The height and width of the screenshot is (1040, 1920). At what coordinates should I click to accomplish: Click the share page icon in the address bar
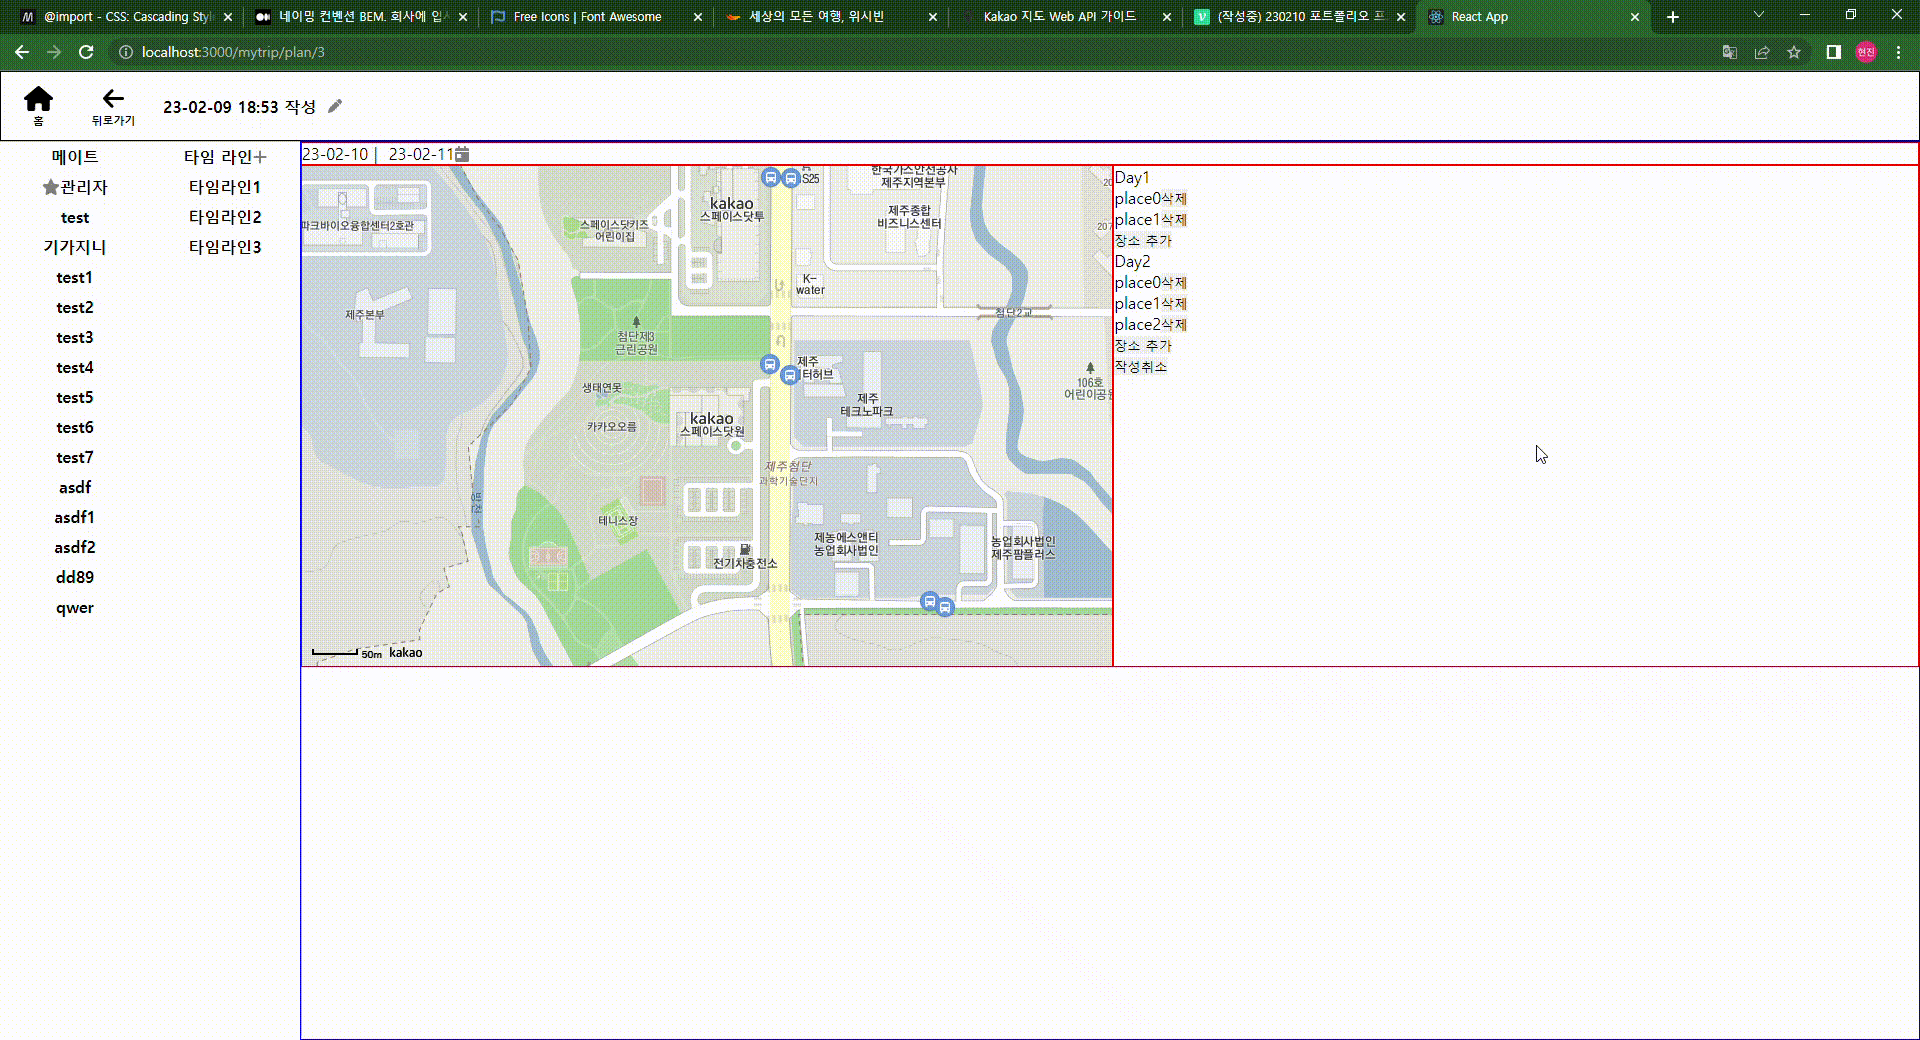pos(1762,52)
